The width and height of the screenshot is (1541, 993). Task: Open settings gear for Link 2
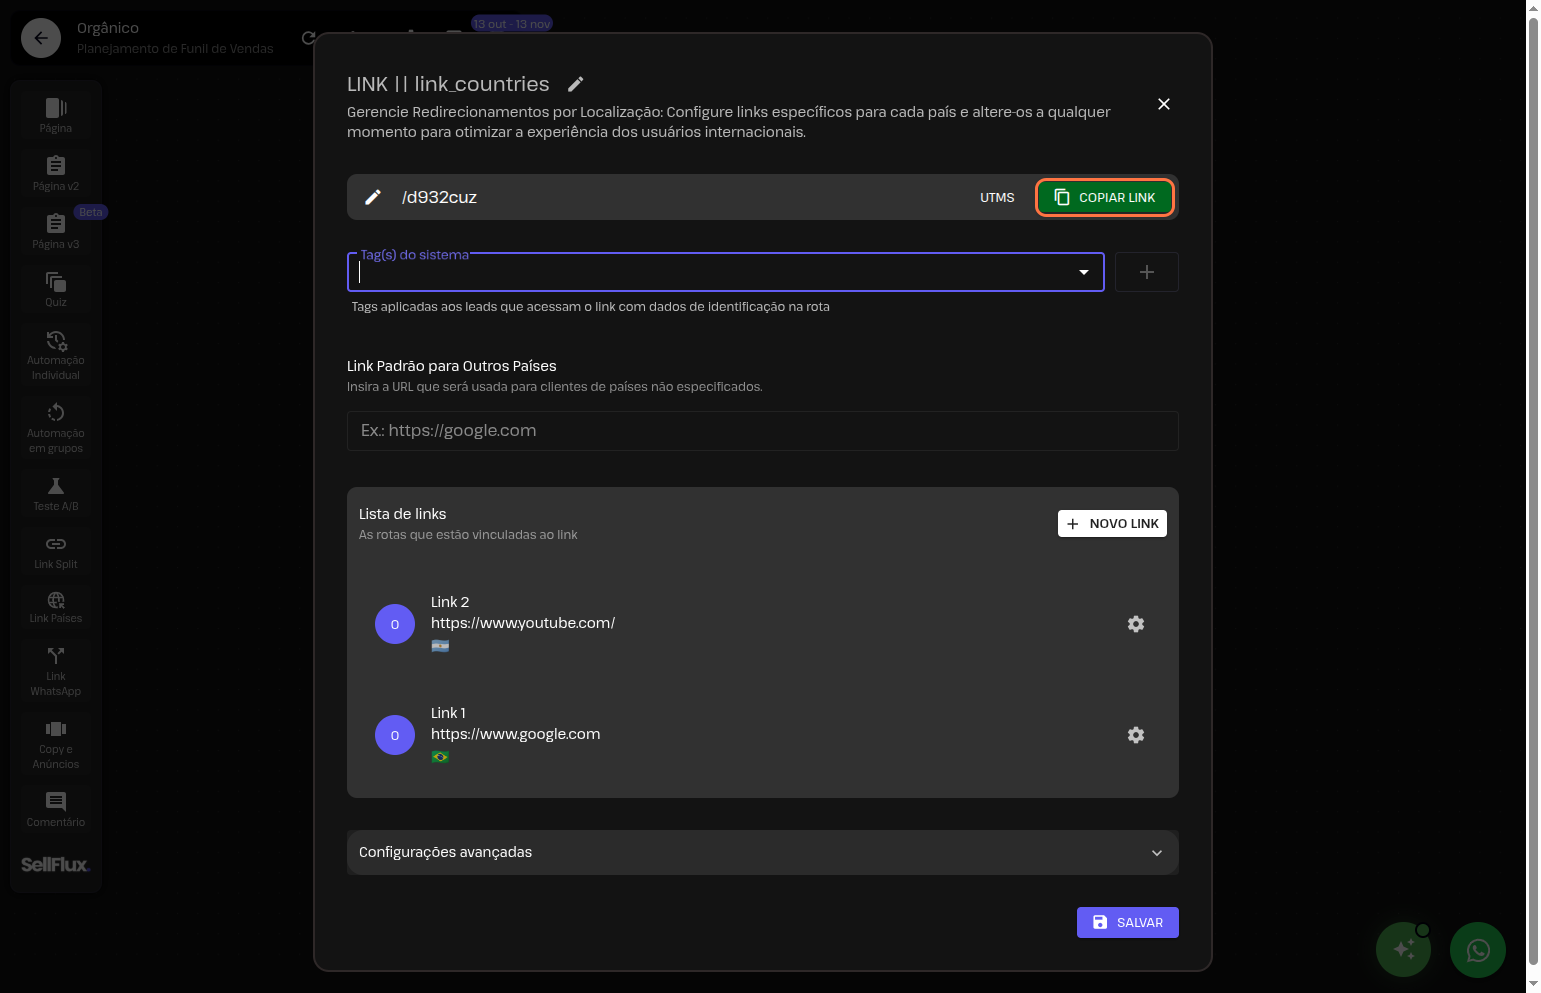[x=1135, y=624]
